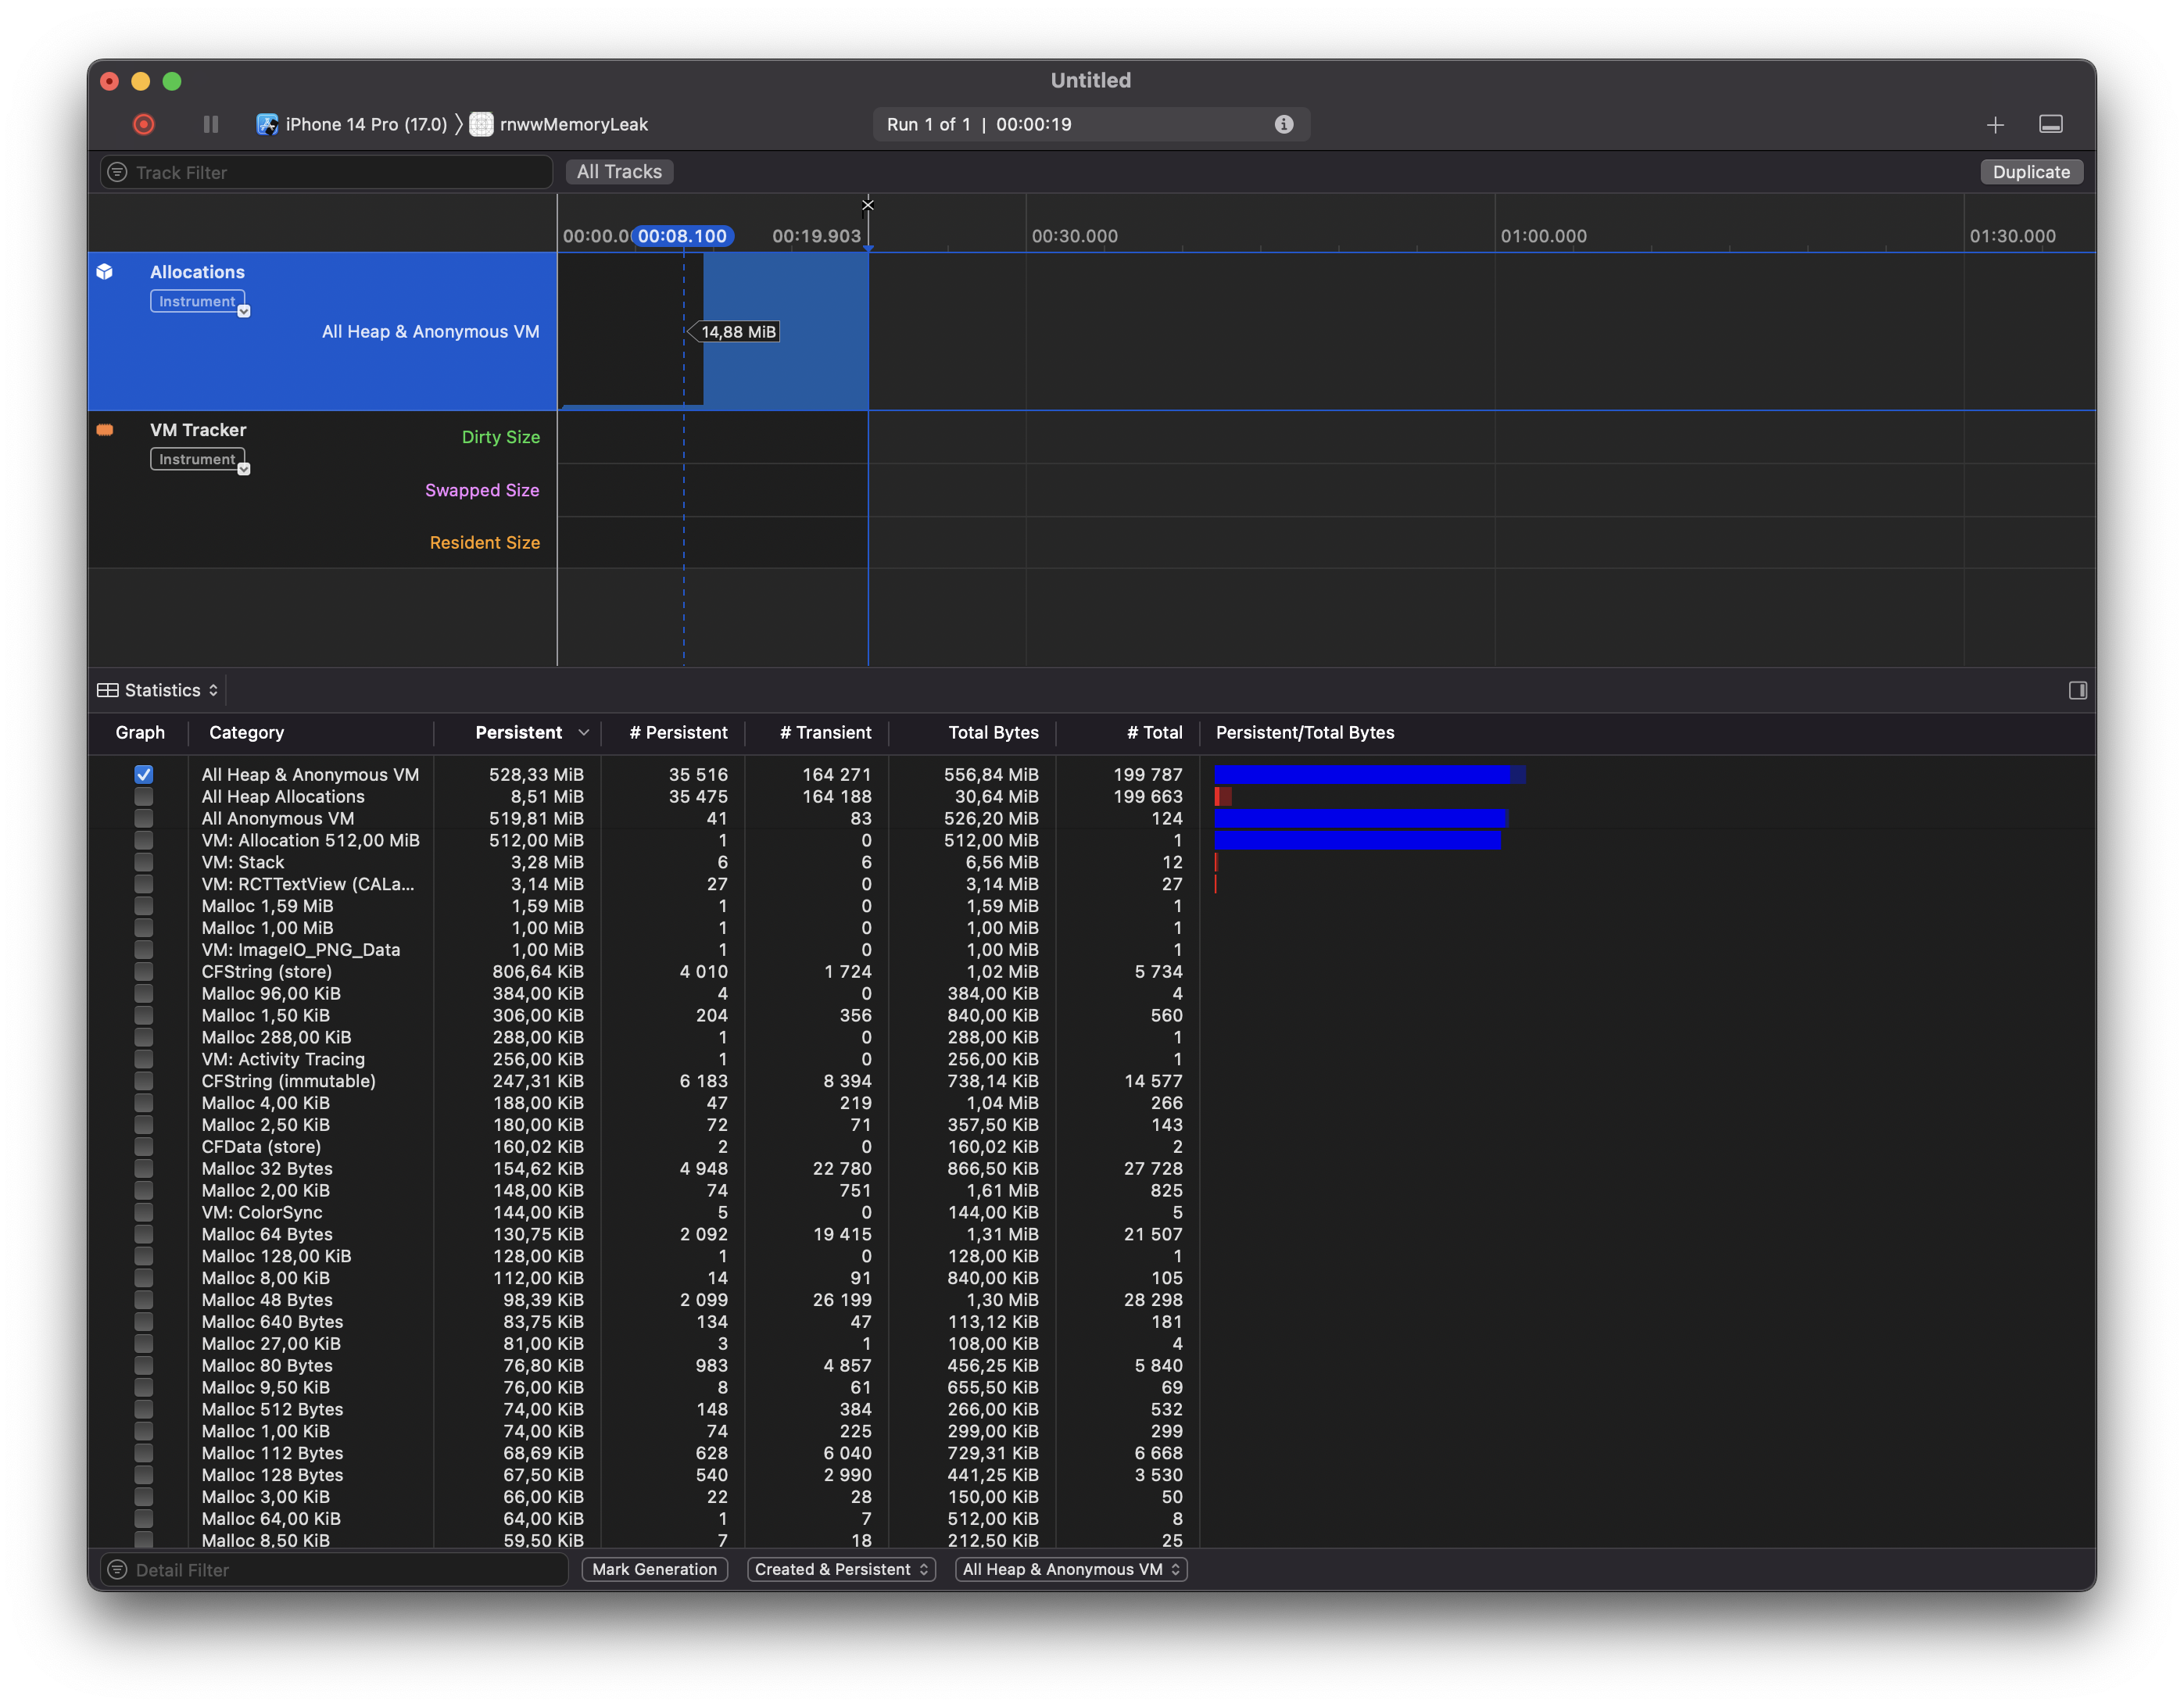2184x1707 pixels.
Task: Click the All Anonymous VM blue bar
Action: pyautogui.click(x=1360, y=818)
